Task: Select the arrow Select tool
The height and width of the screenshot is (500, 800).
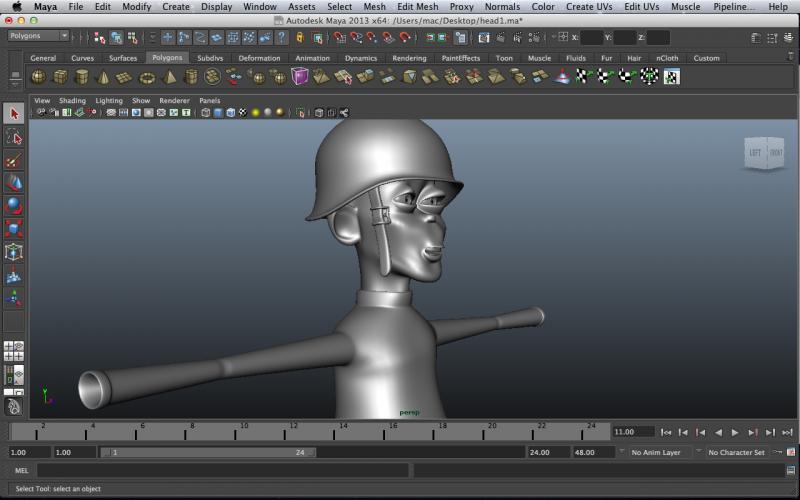Action: click(x=14, y=113)
